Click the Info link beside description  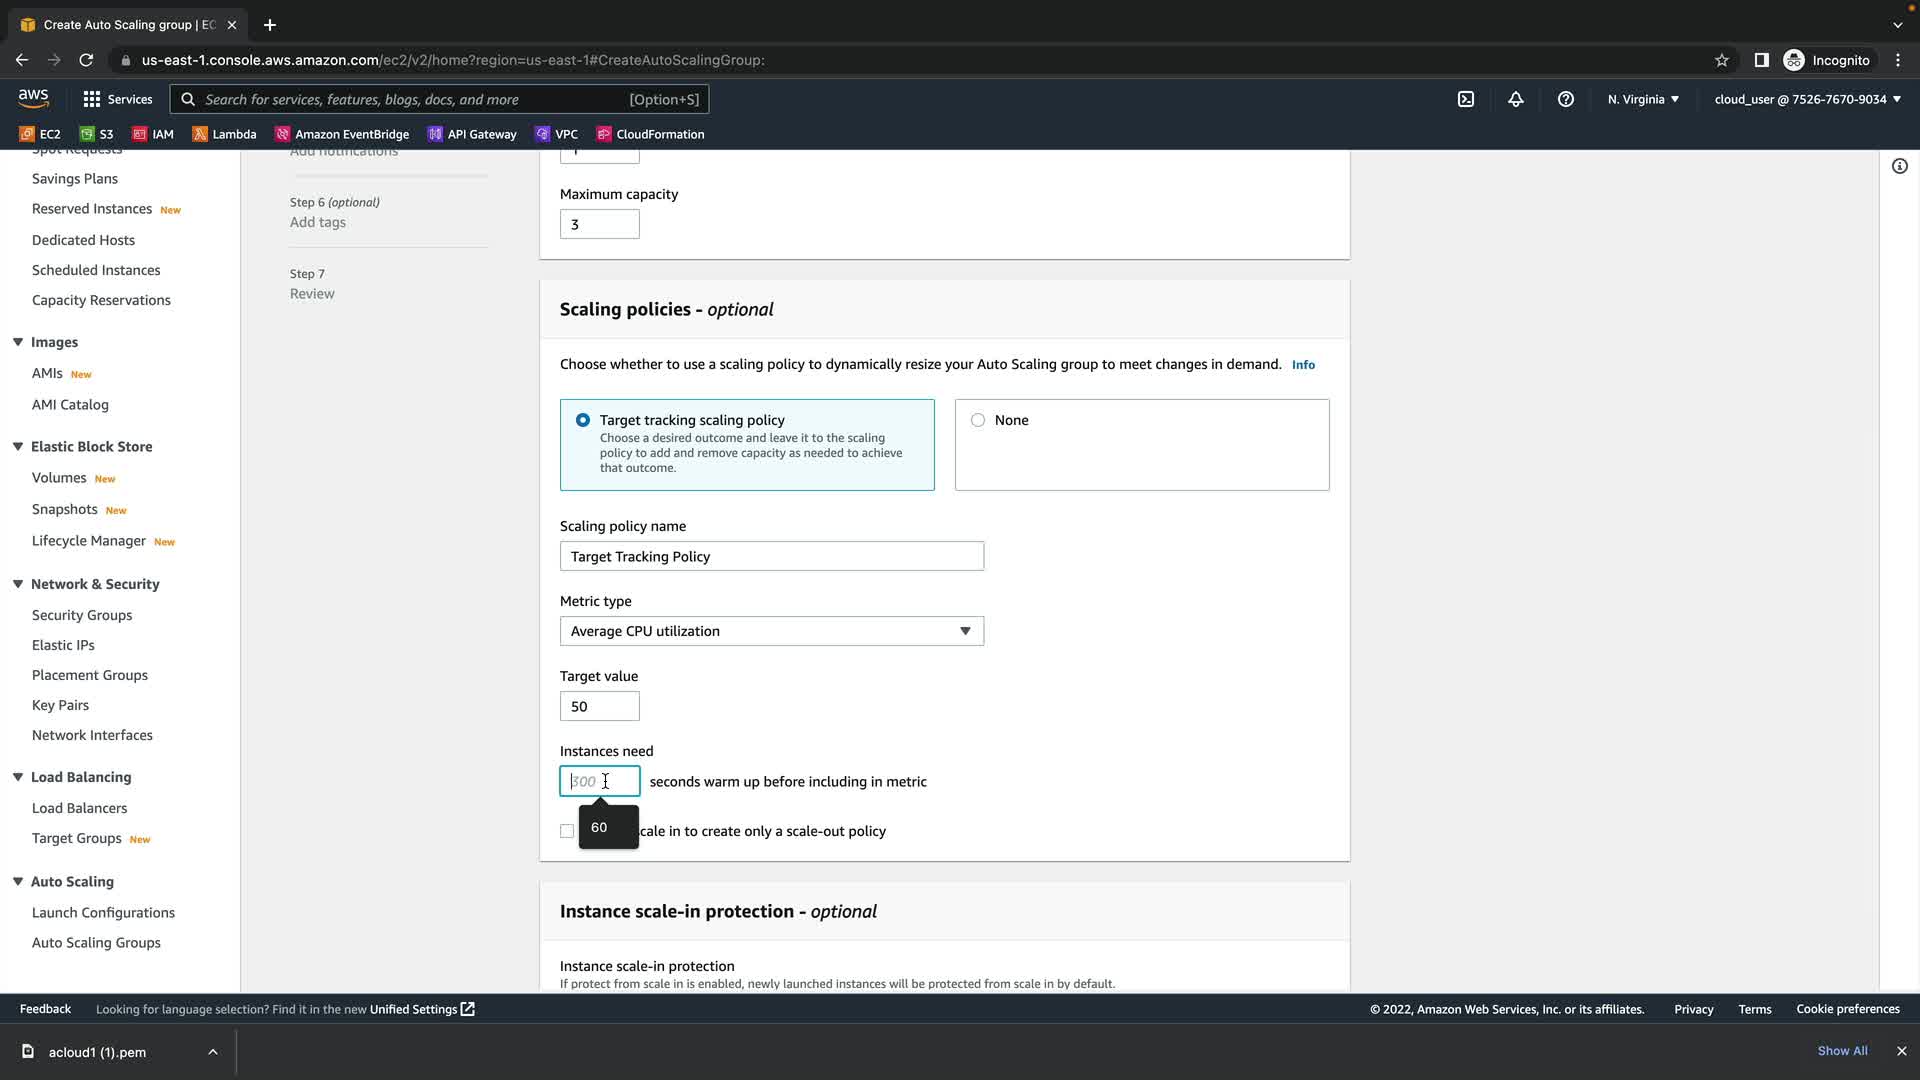click(x=1302, y=365)
